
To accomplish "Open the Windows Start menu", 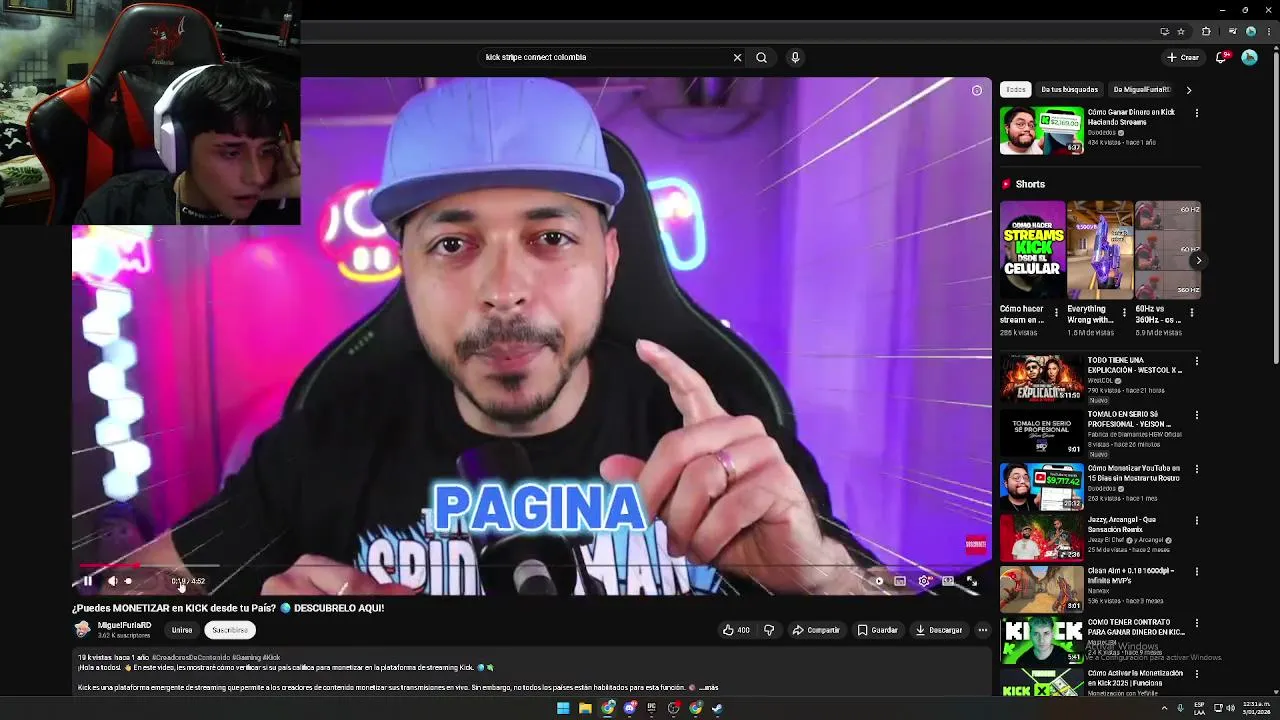I will click(563, 708).
